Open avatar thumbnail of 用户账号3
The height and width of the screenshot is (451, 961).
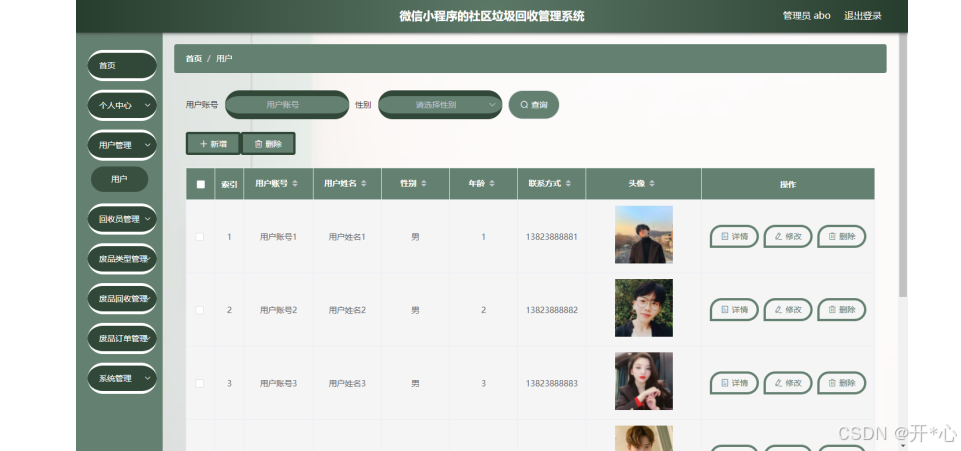point(644,381)
